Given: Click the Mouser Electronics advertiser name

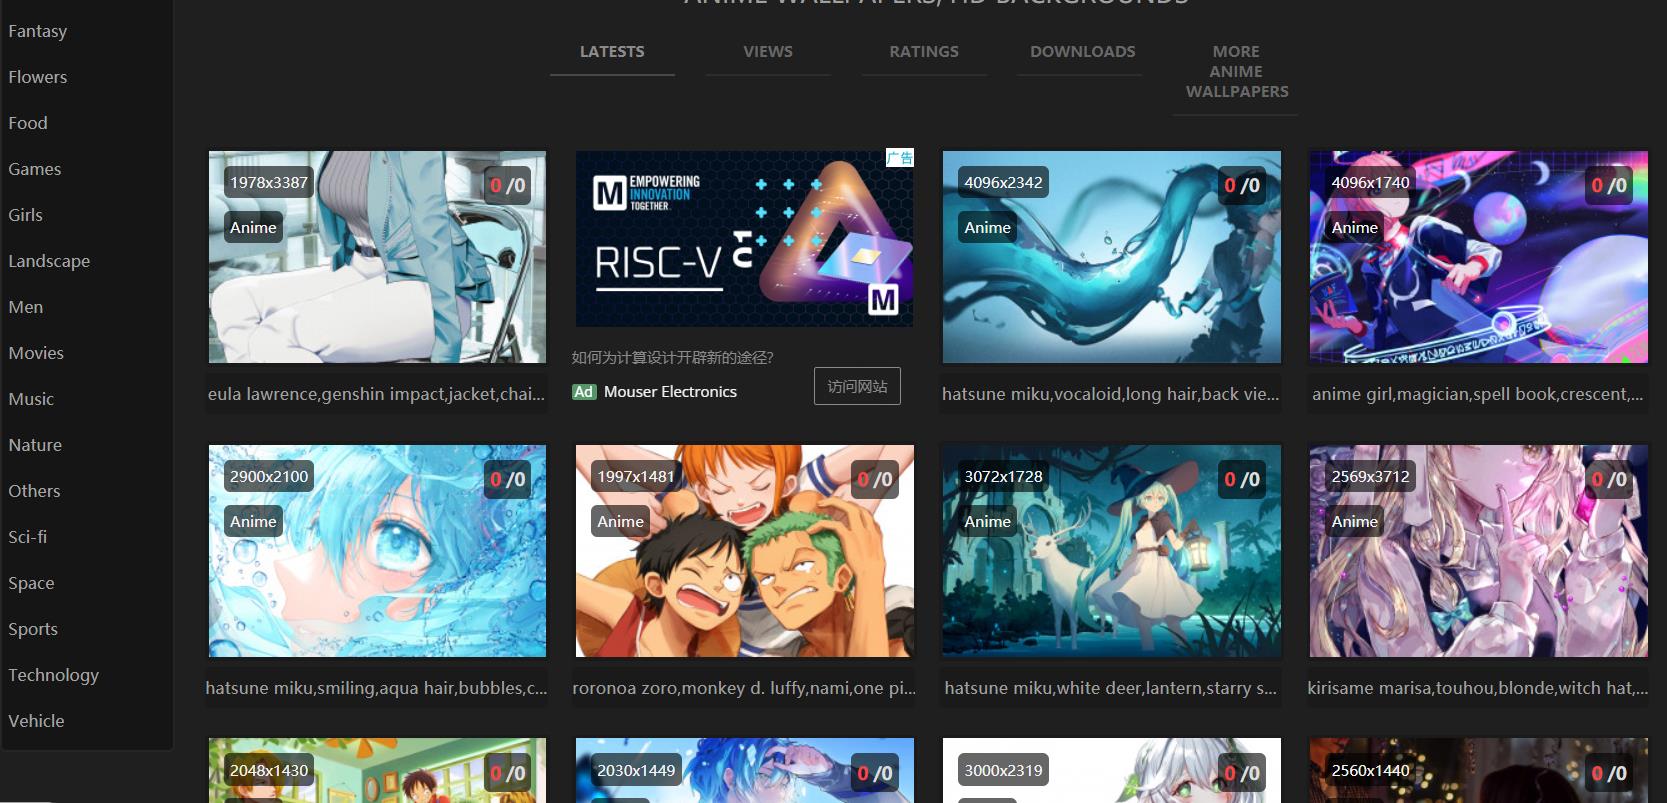Looking at the screenshot, I should coord(670,392).
